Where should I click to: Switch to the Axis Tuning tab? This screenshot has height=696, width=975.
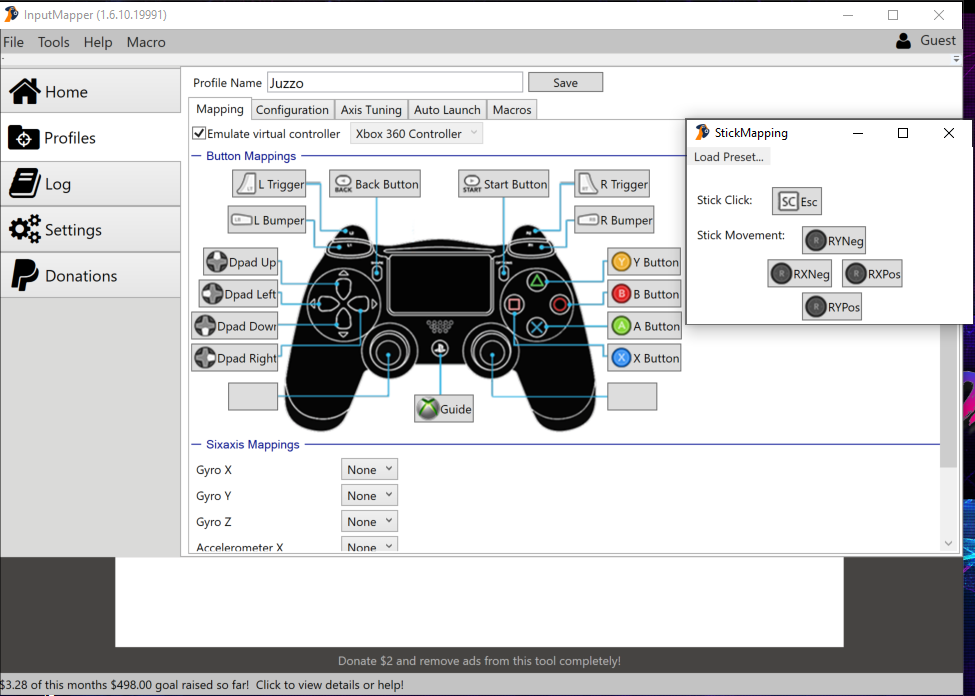coord(371,109)
